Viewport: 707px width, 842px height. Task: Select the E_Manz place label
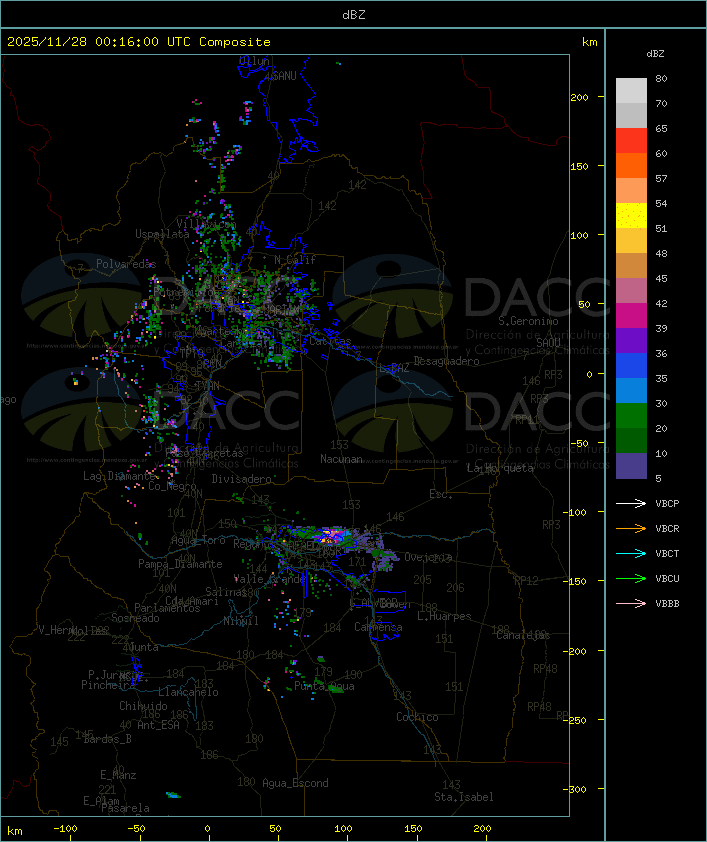click(x=118, y=775)
